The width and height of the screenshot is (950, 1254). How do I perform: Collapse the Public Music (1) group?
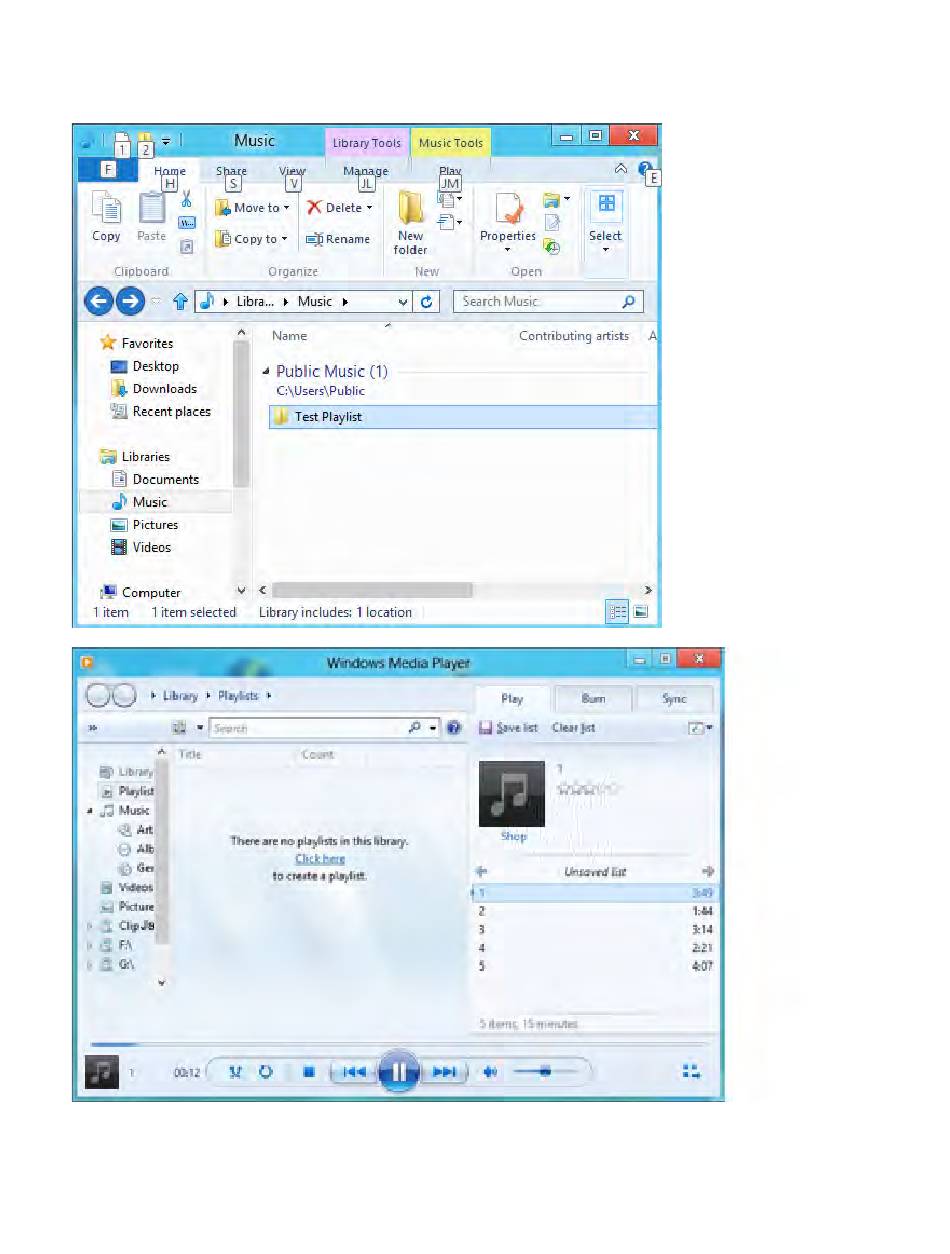[x=266, y=371]
